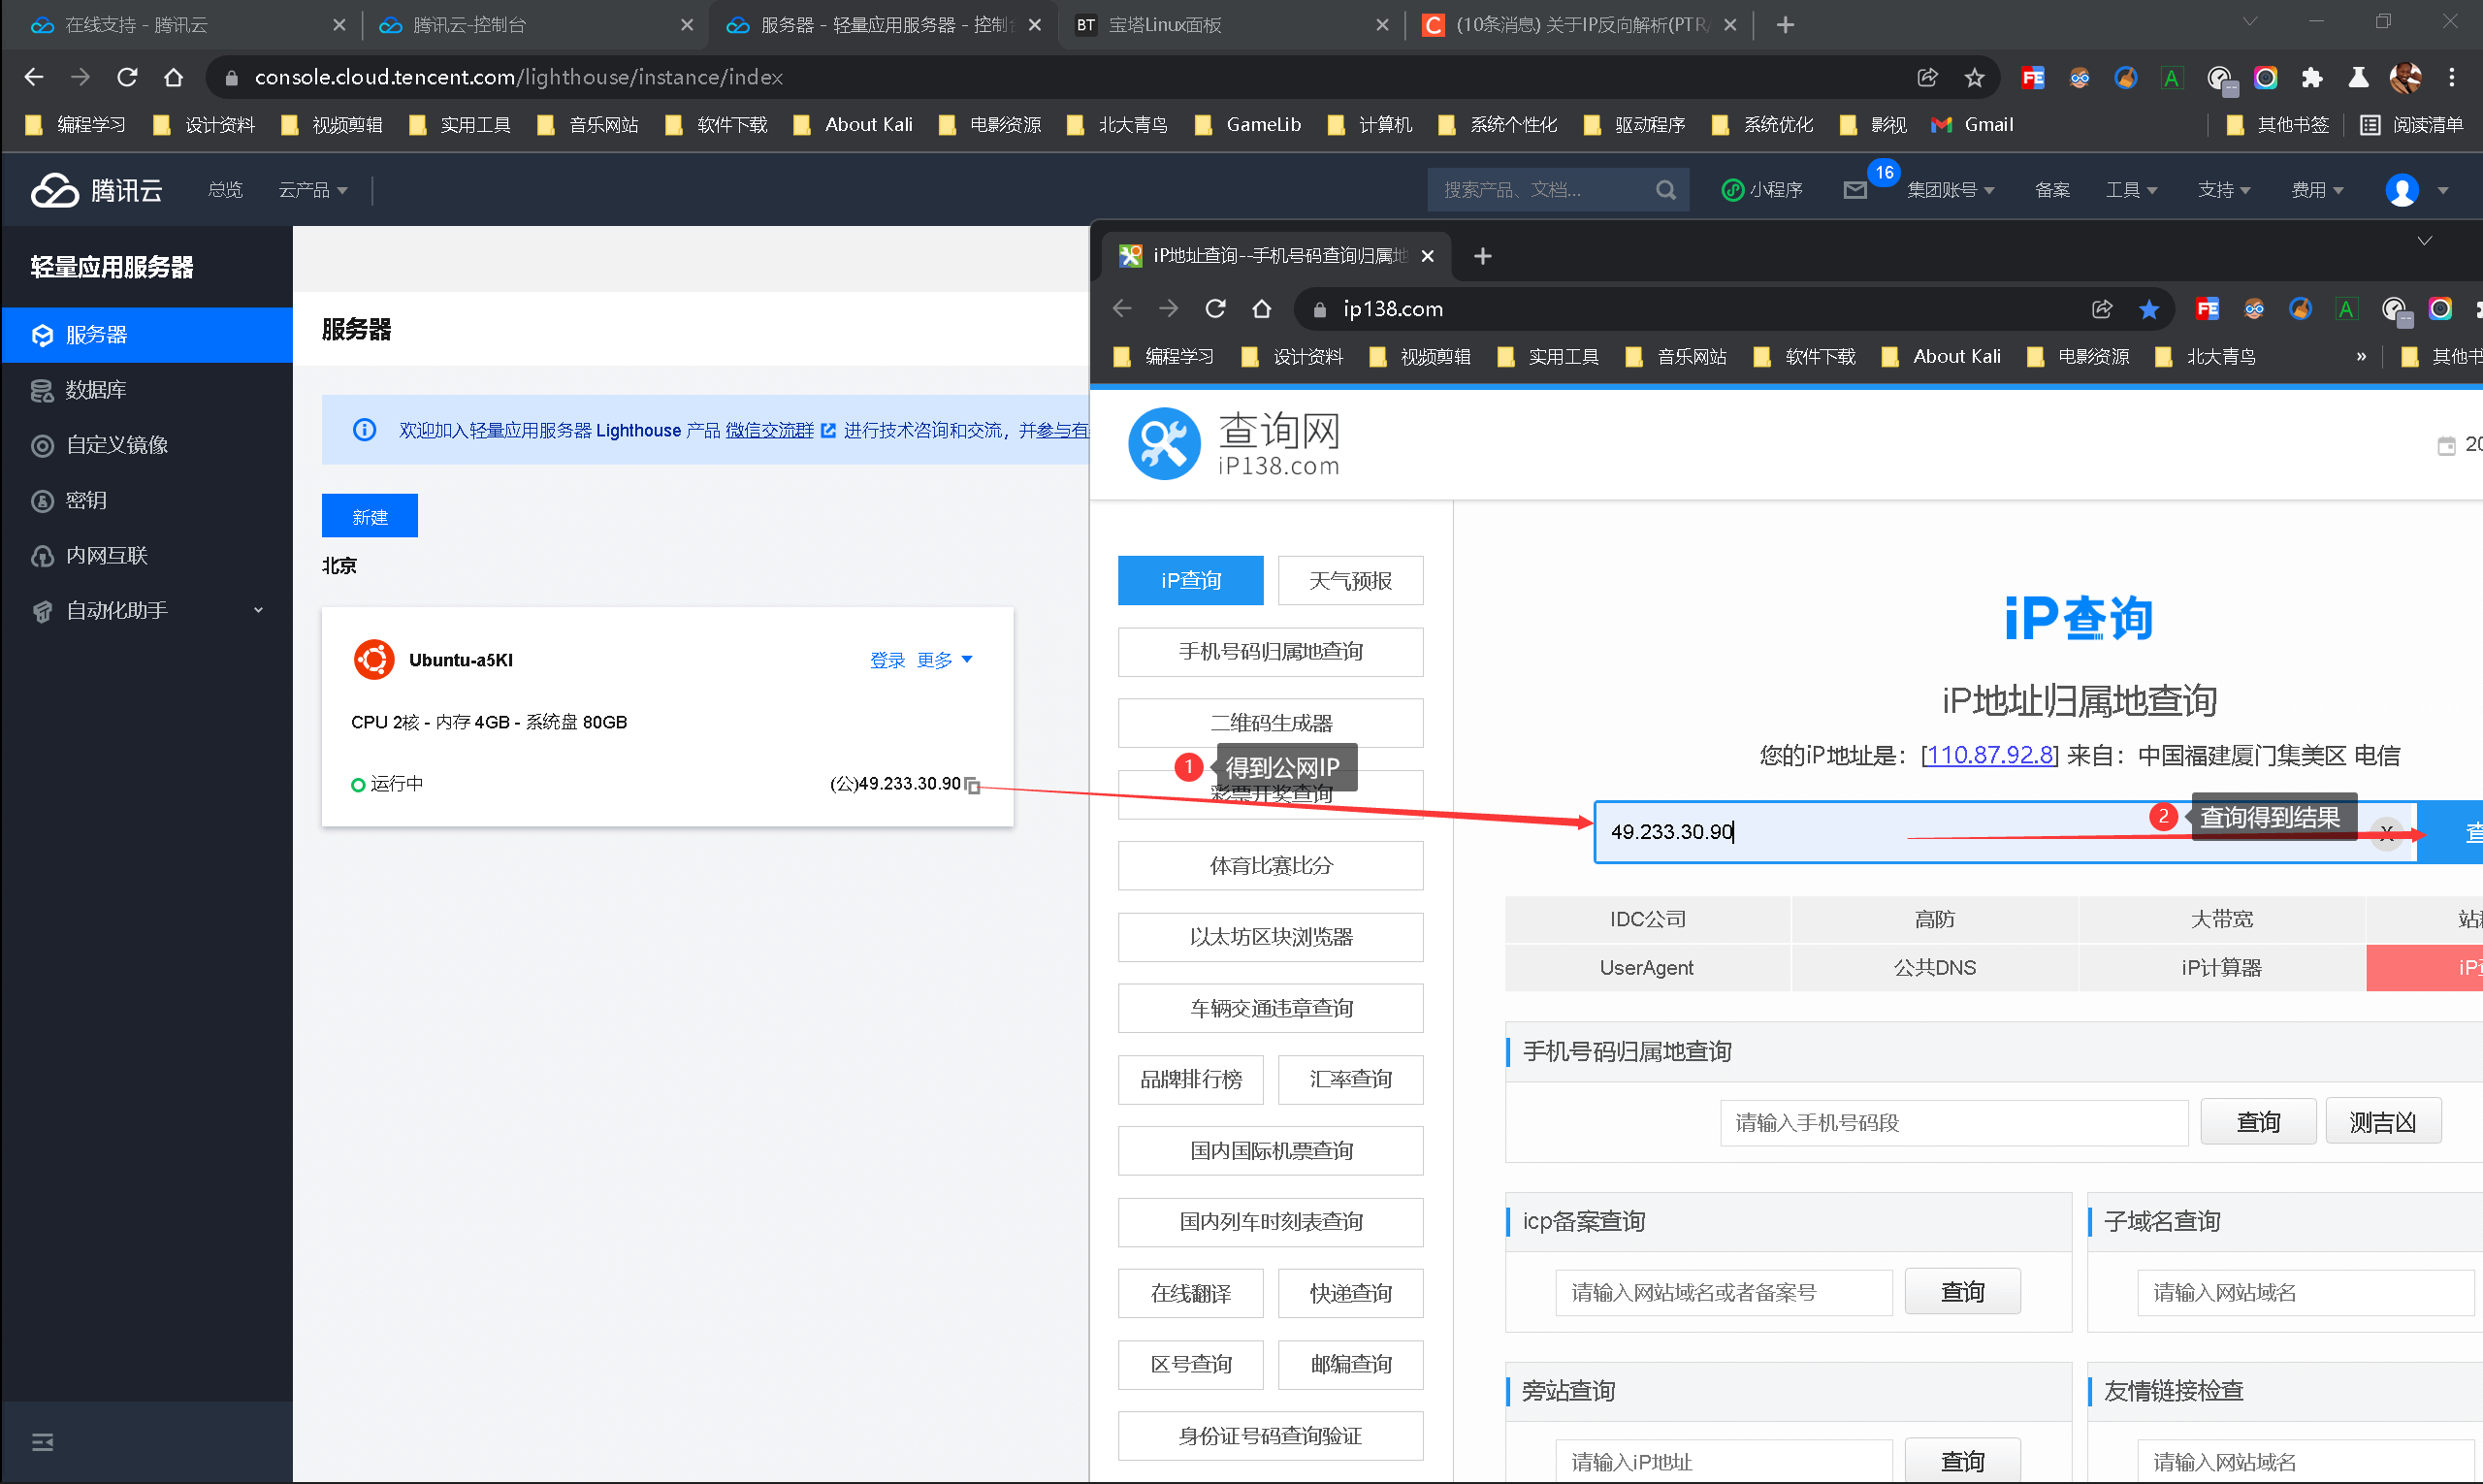
Task: Open the 编程学习 bookmark folder in main browser
Action: point(76,124)
